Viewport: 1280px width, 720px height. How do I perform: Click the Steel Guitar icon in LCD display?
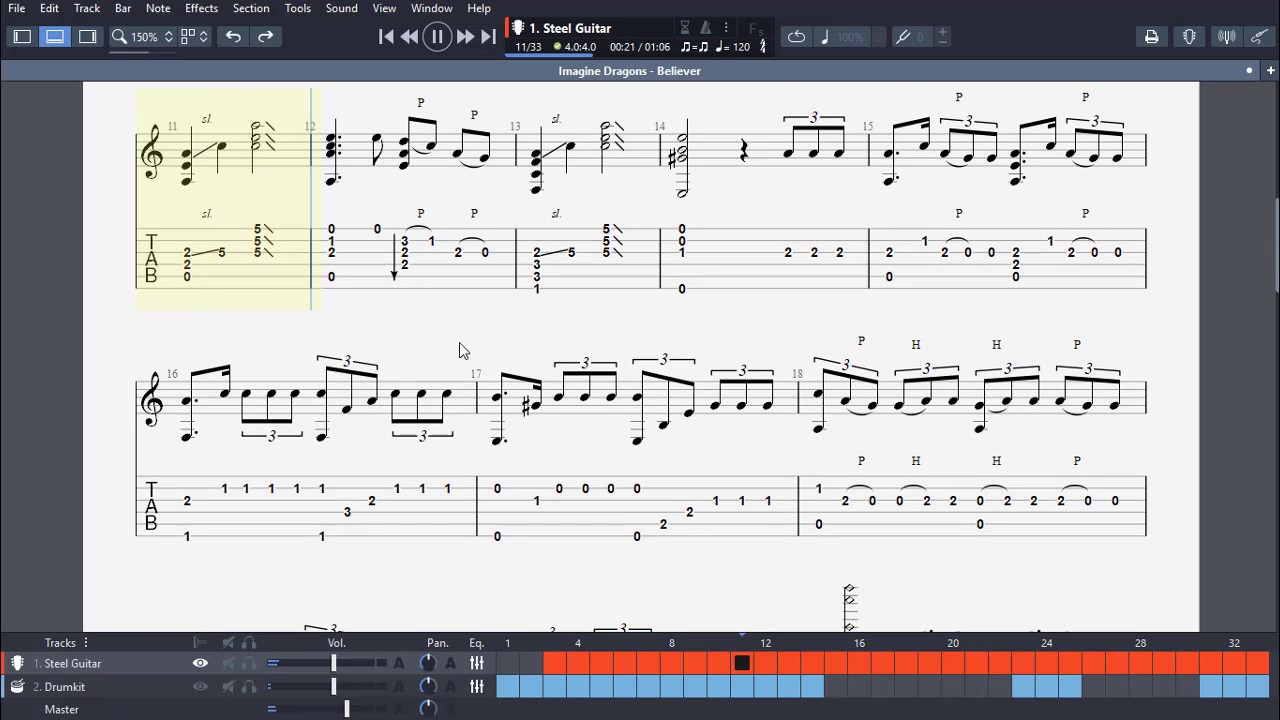[x=518, y=28]
